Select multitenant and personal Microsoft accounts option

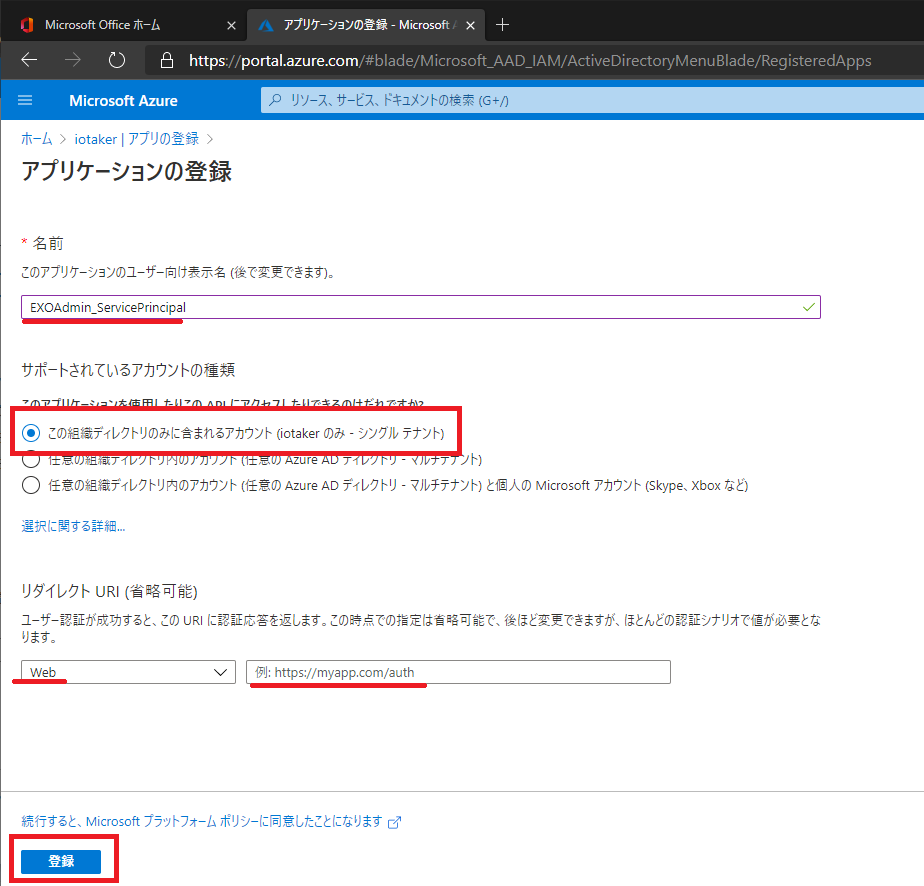coord(31,485)
